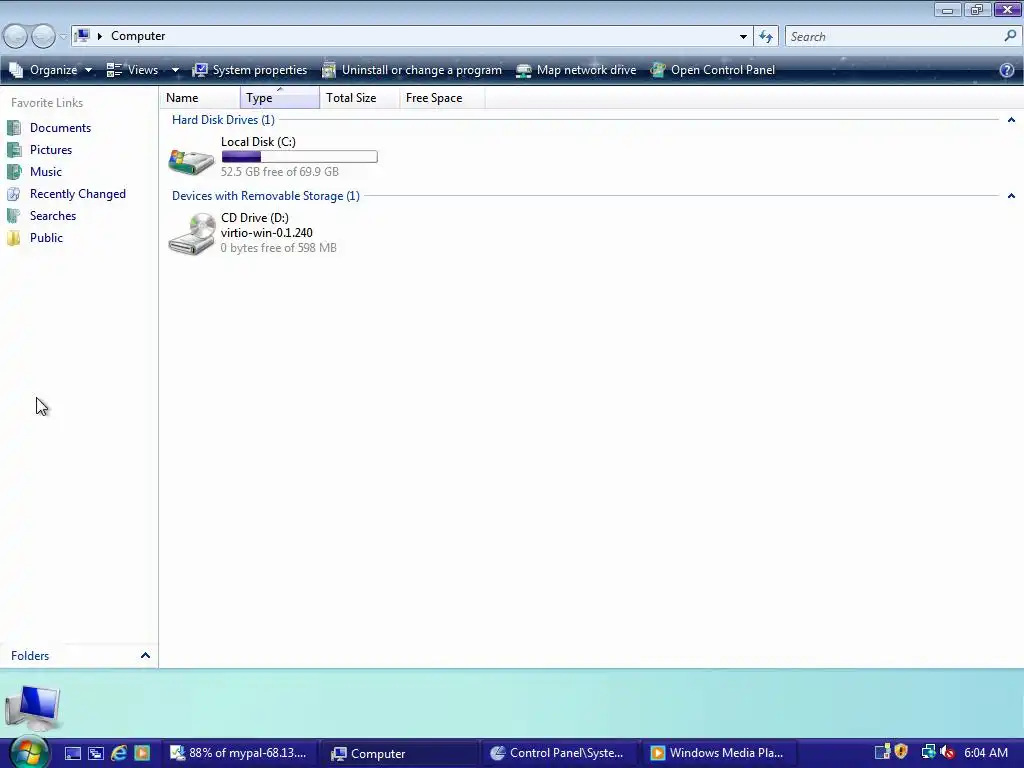
Task: Click 'Computer' in the address bar
Action: click(138, 36)
